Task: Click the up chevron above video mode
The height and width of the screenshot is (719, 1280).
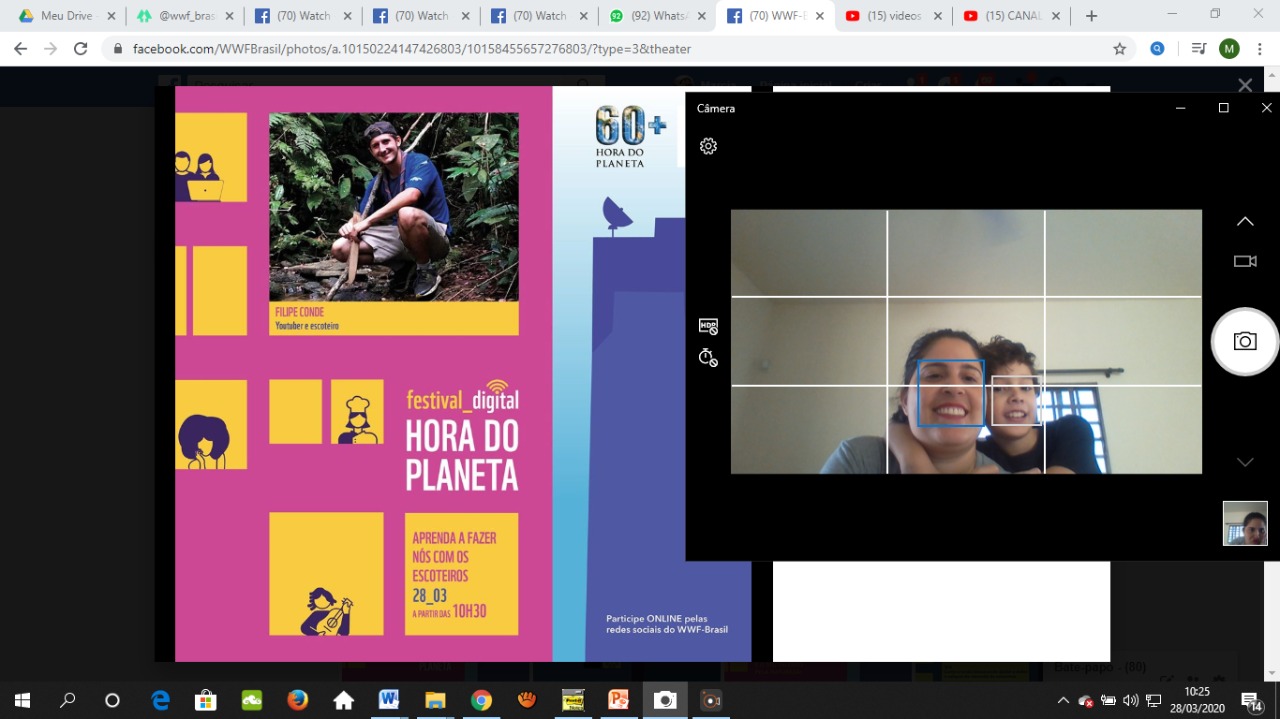Action: (1245, 221)
